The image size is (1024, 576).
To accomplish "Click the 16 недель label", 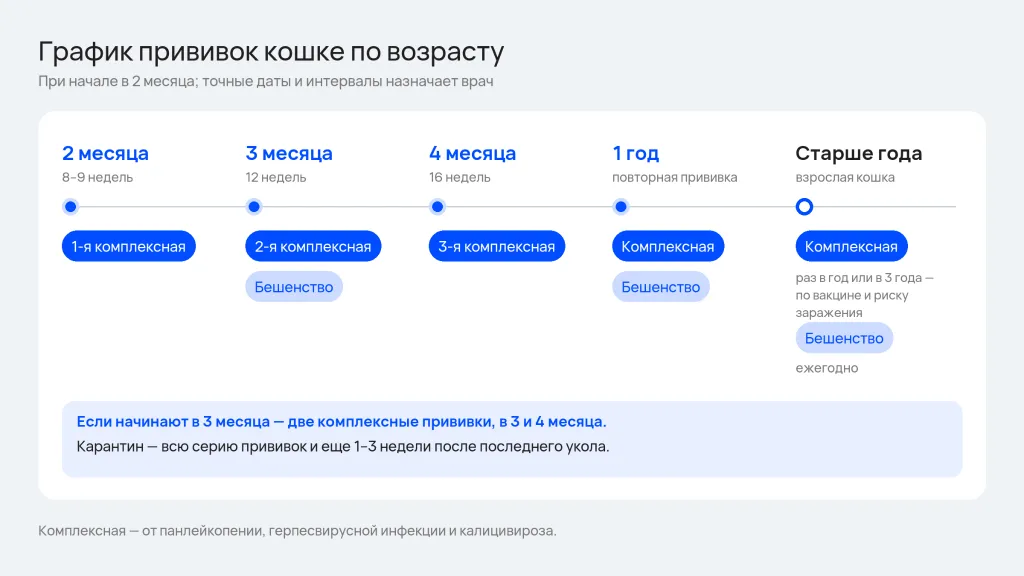I will click(460, 177).
